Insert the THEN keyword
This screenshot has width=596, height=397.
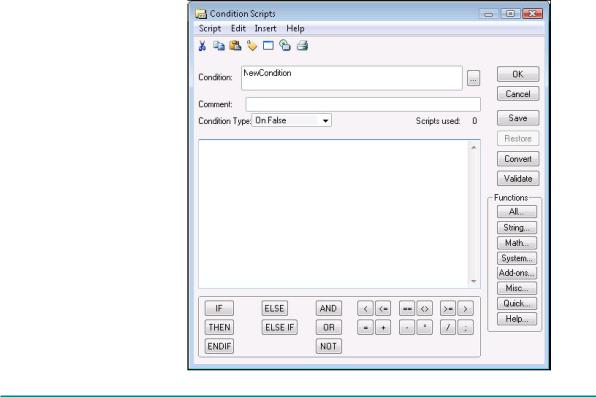click(219, 327)
